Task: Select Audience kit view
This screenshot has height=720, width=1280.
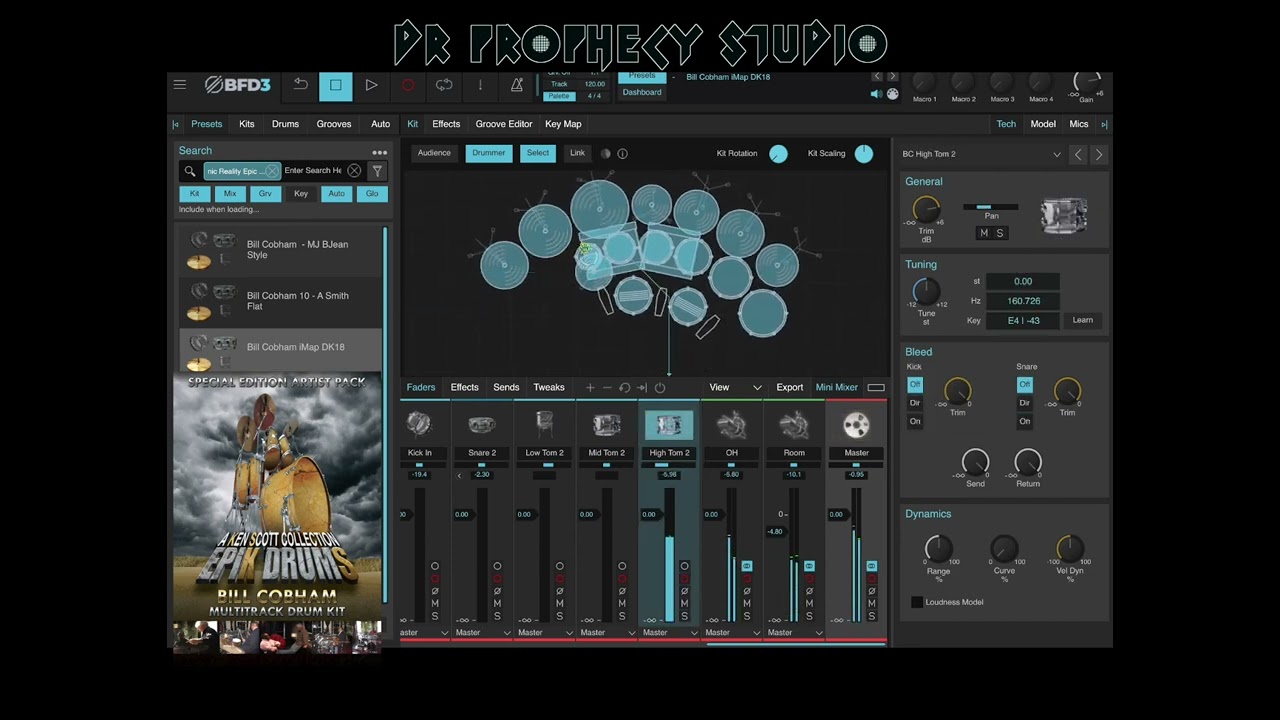Action: tap(434, 153)
